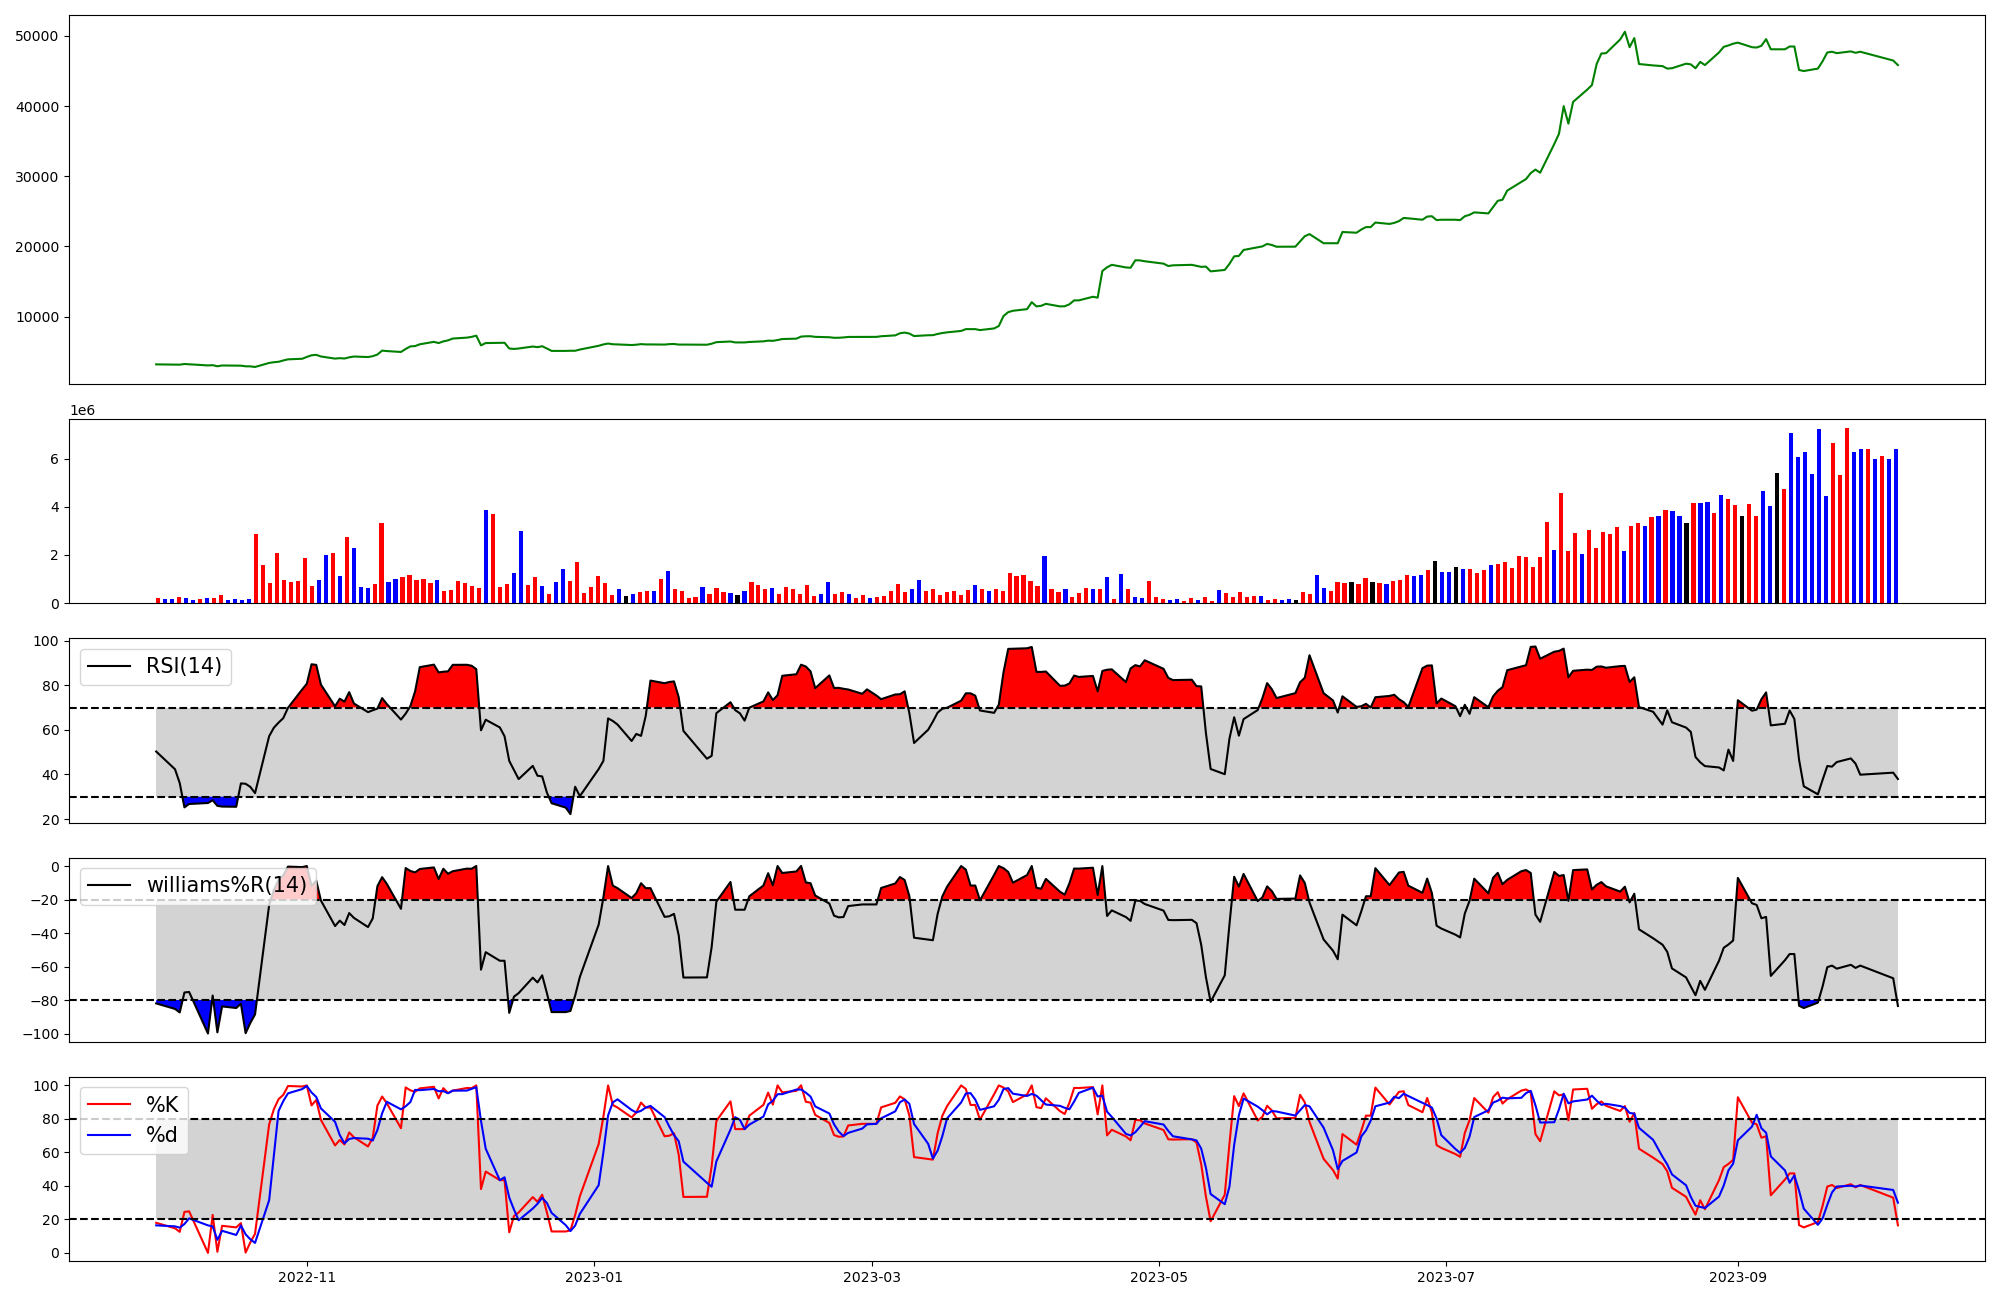Screen dimensions: 2000x1300
Task: Click the 1e6 volume scale label
Action: [82, 411]
